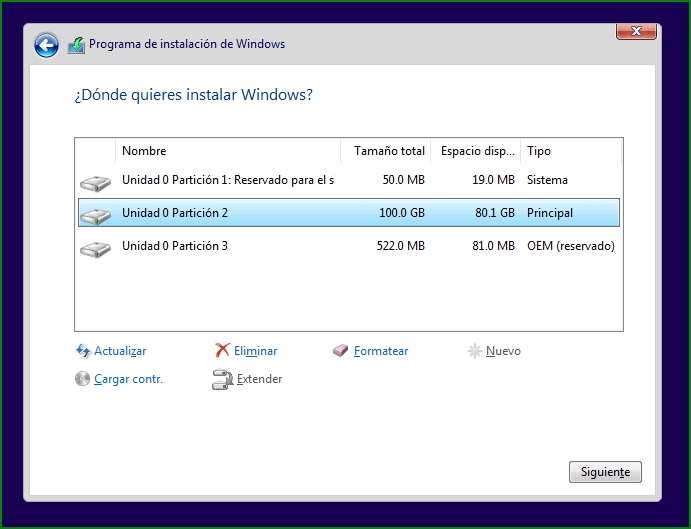Click the Principal type cell
This screenshot has height=529, width=691.
click(x=550, y=213)
